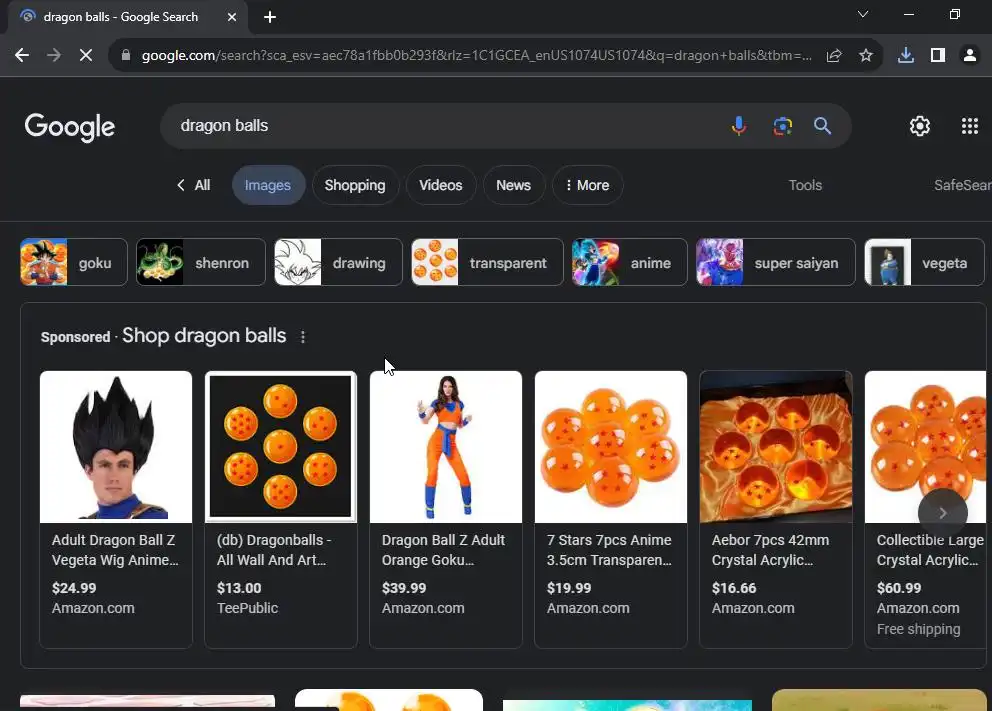Open the Google apps grid
Image resolution: width=992 pixels, height=711 pixels.
click(969, 126)
